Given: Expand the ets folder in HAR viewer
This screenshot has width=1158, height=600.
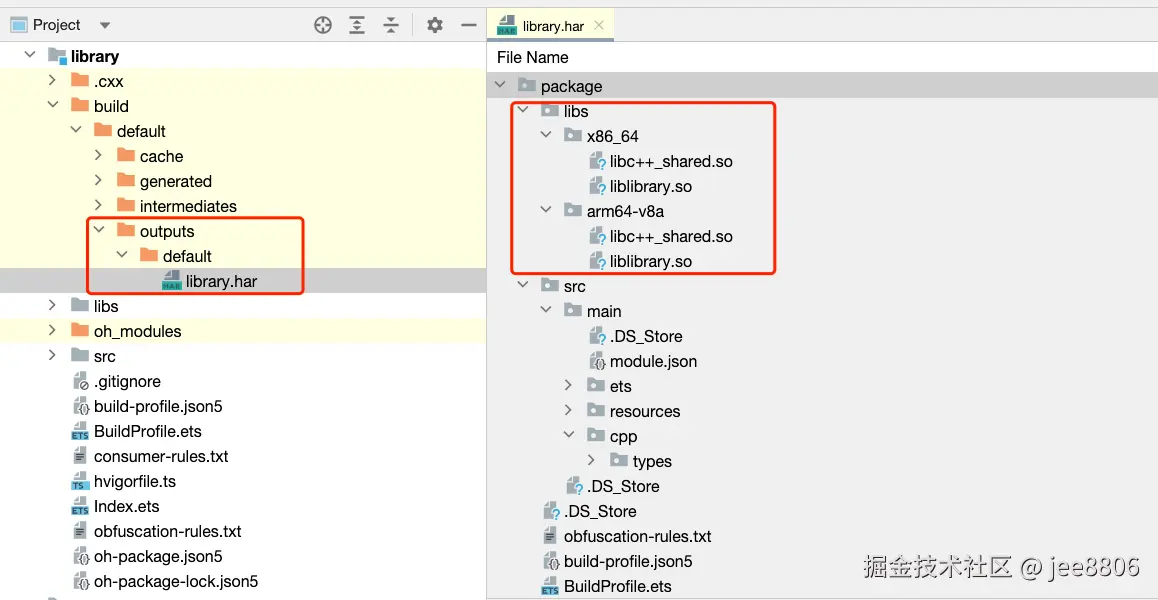Looking at the screenshot, I should tap(569, 386).
